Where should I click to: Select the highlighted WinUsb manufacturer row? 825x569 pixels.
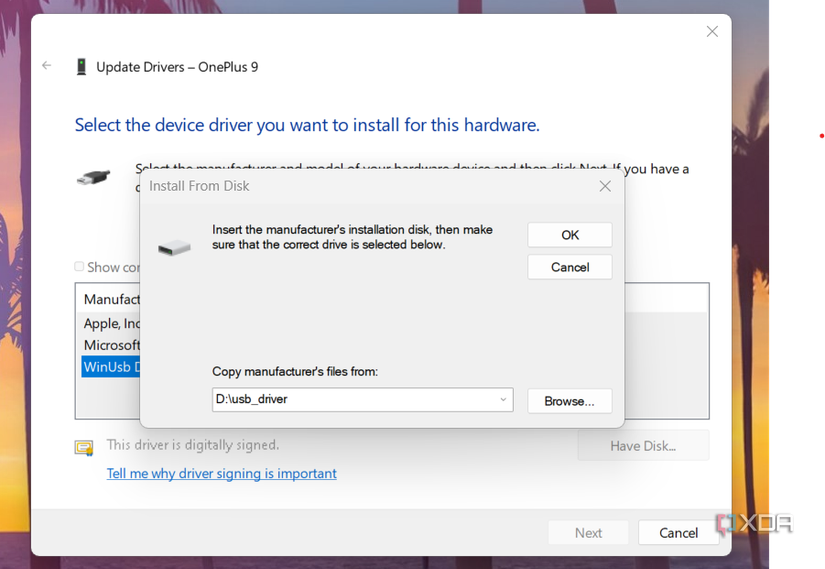click(x=111, y=367)
